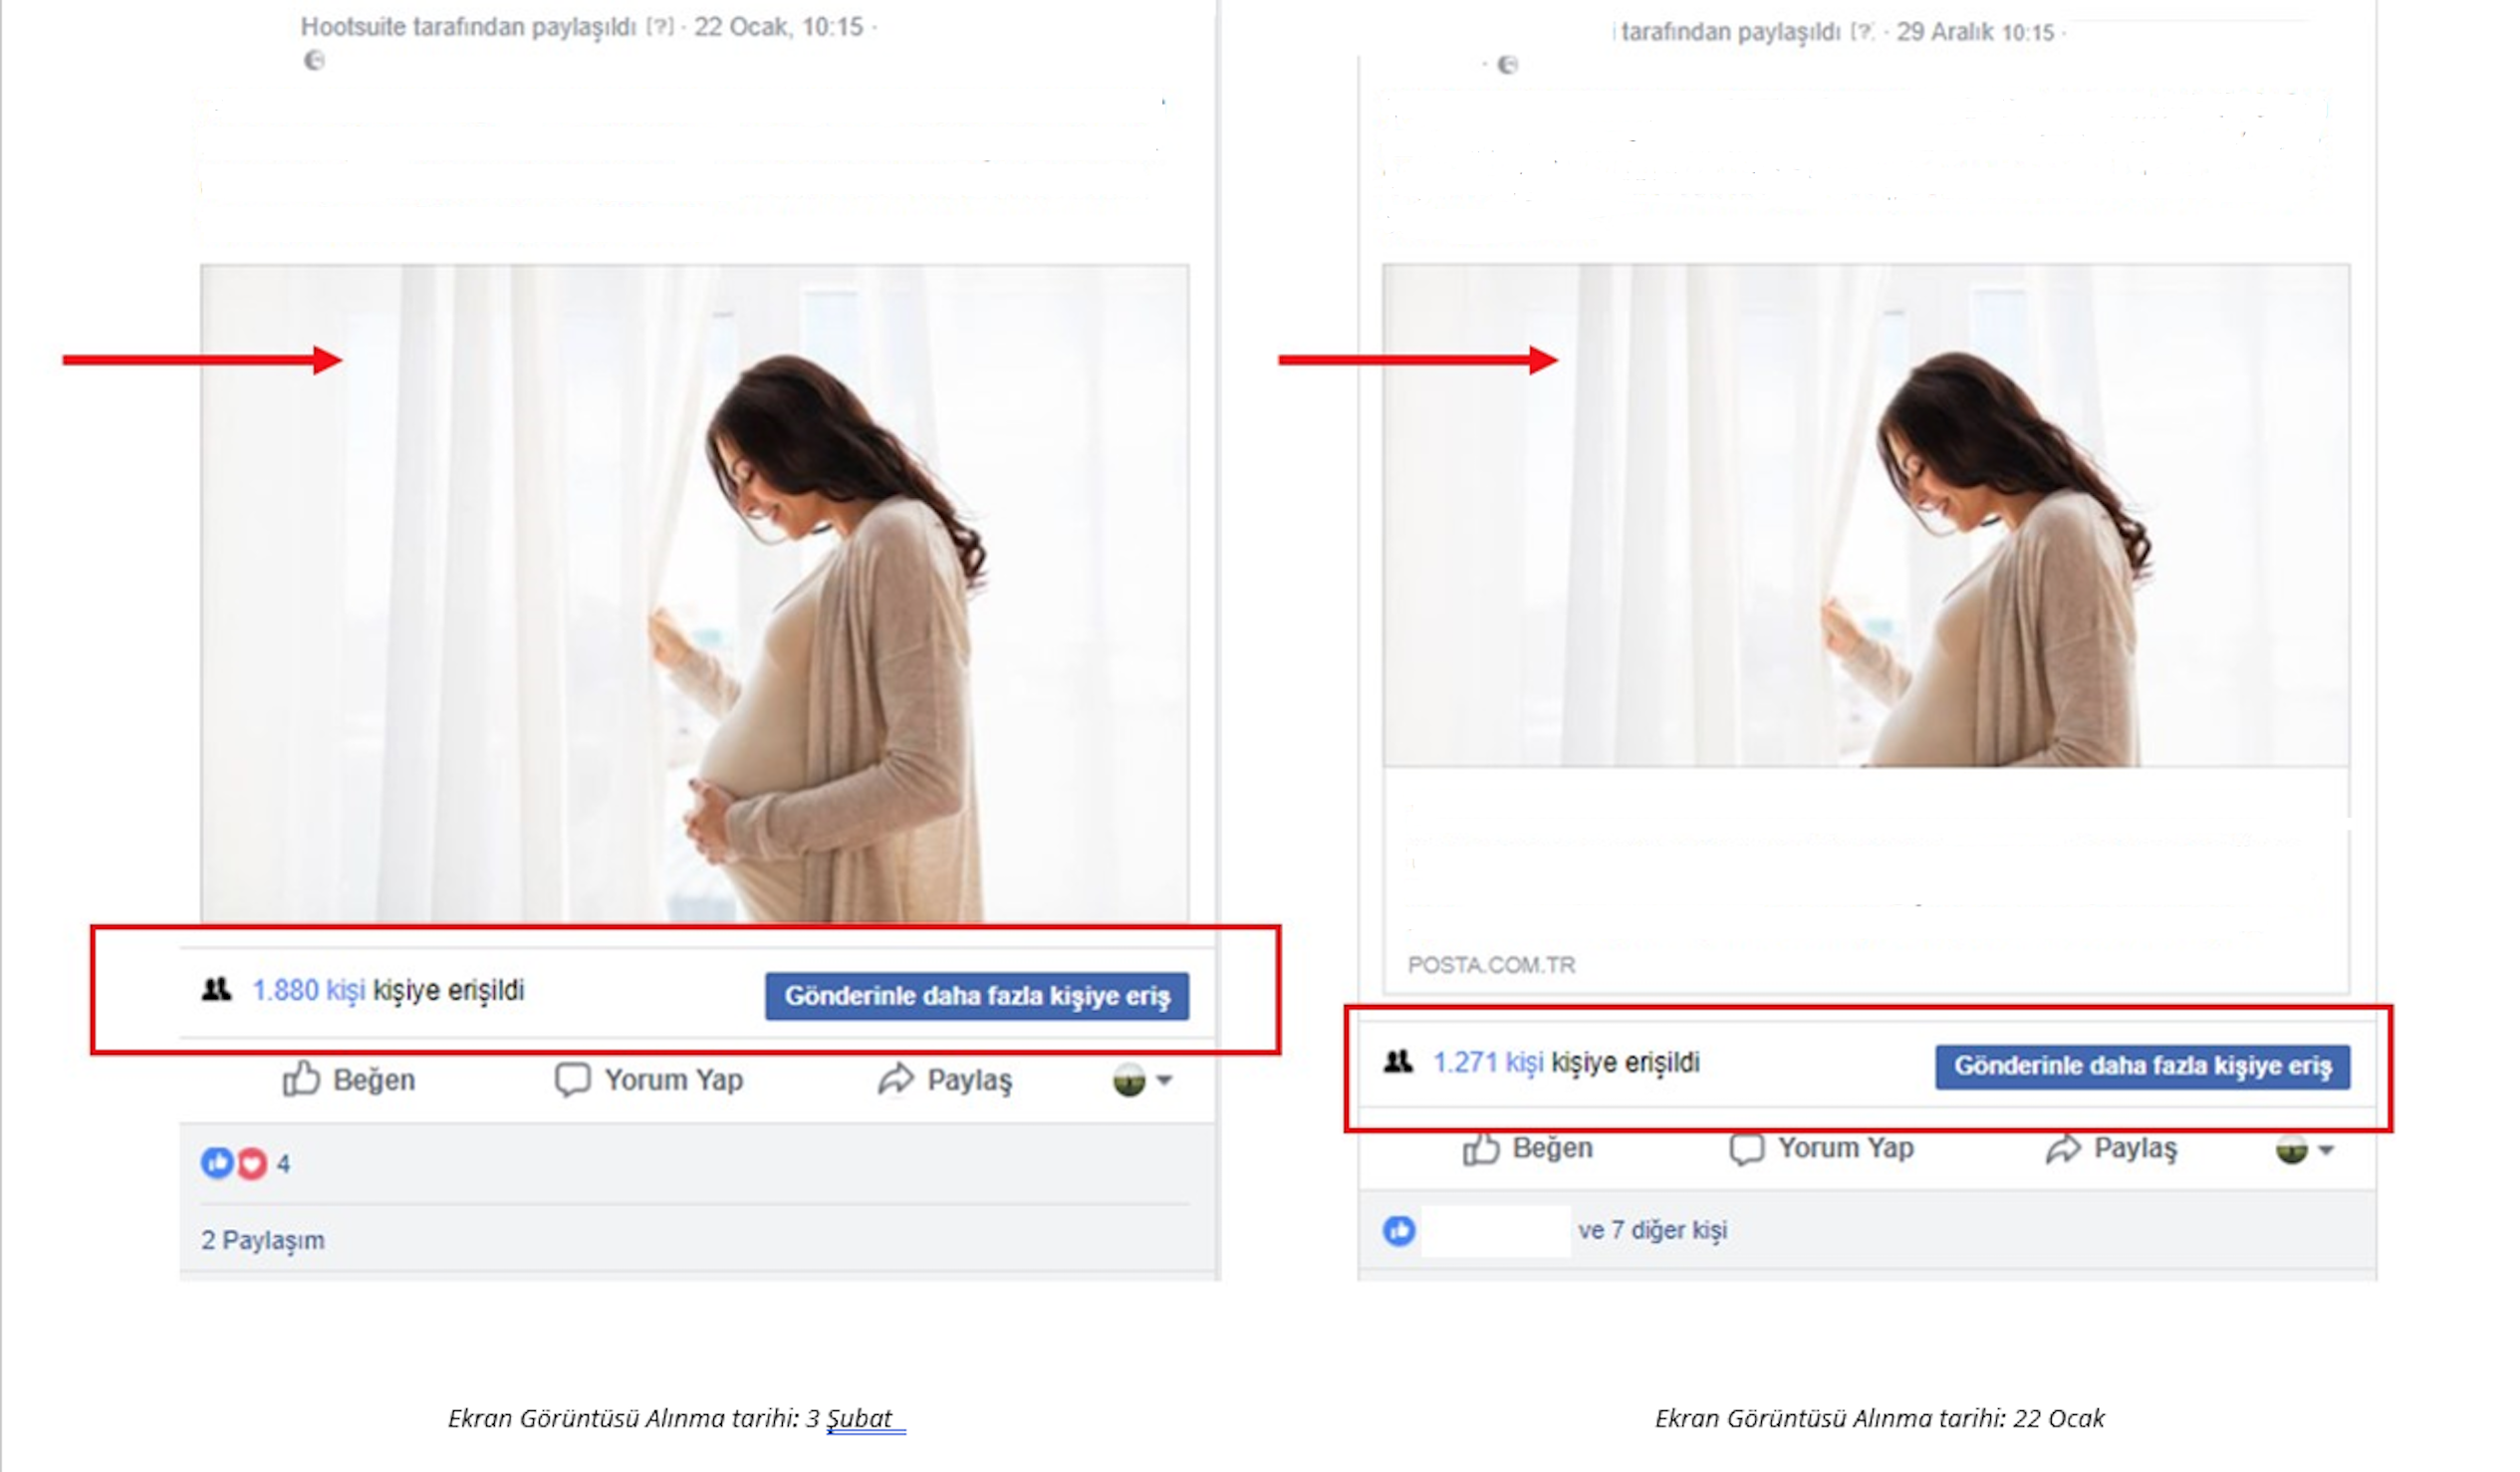Screen dimensions: 2520x1472
Task: Click blue like reaction icon on left post
Action: [x=217, y=1163]
